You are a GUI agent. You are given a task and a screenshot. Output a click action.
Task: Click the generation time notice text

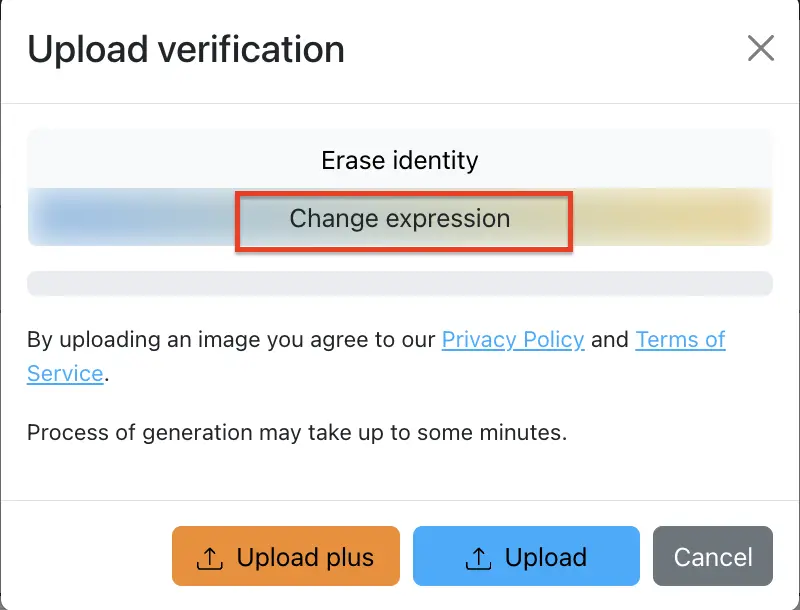point(296,433)
